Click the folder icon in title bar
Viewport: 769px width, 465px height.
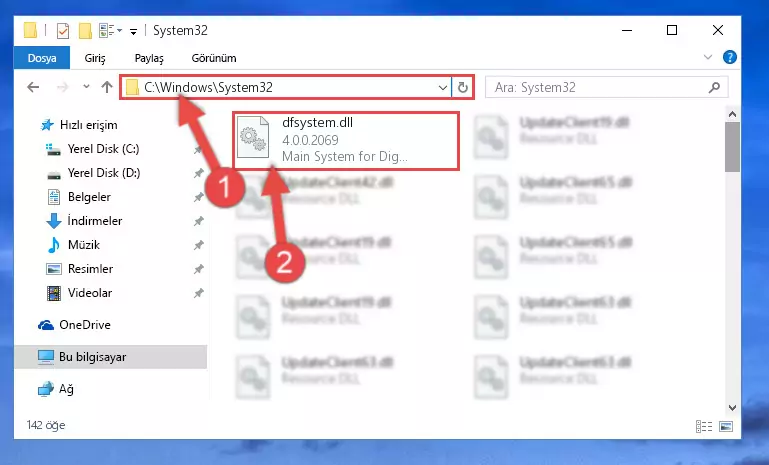tap(30, 30)
